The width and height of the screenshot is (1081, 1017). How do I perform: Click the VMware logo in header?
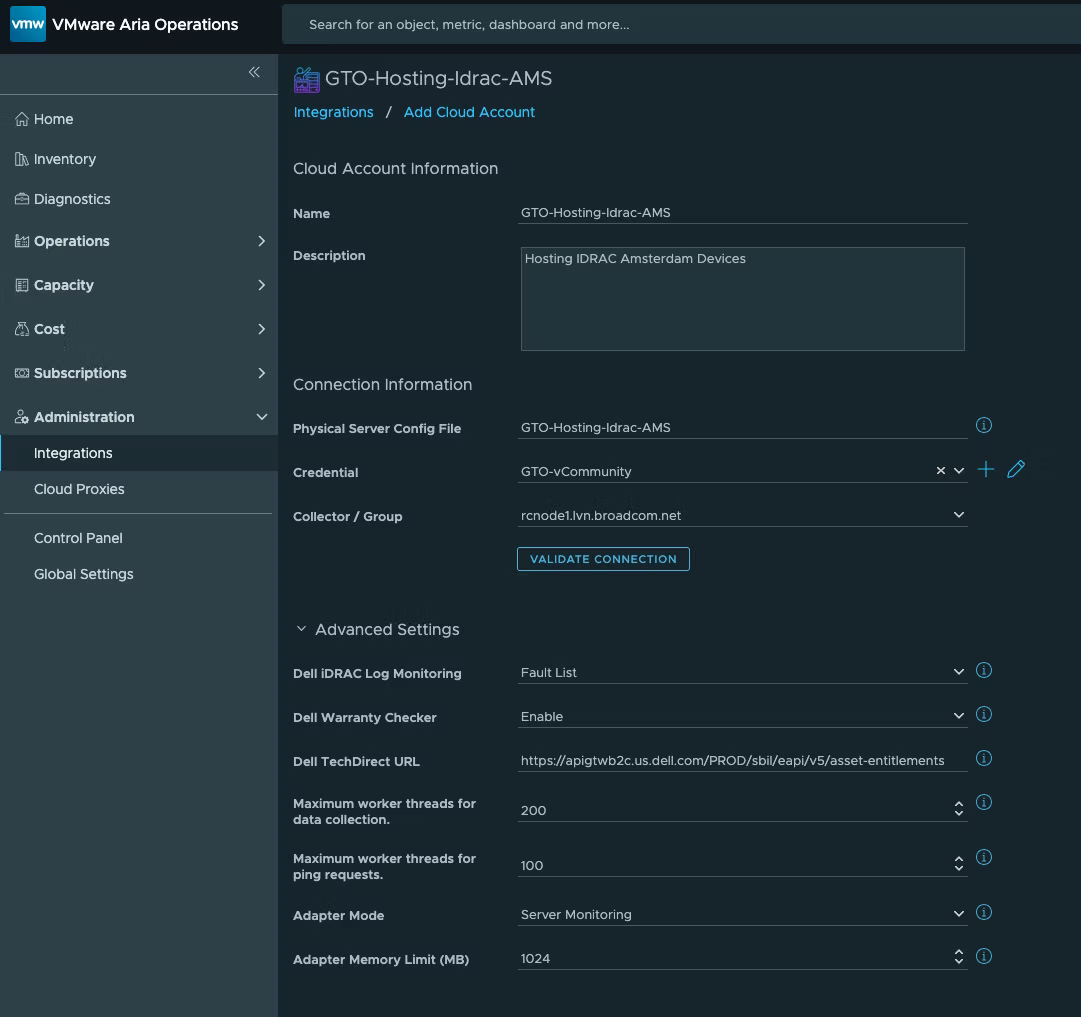[x=28, y=24]
